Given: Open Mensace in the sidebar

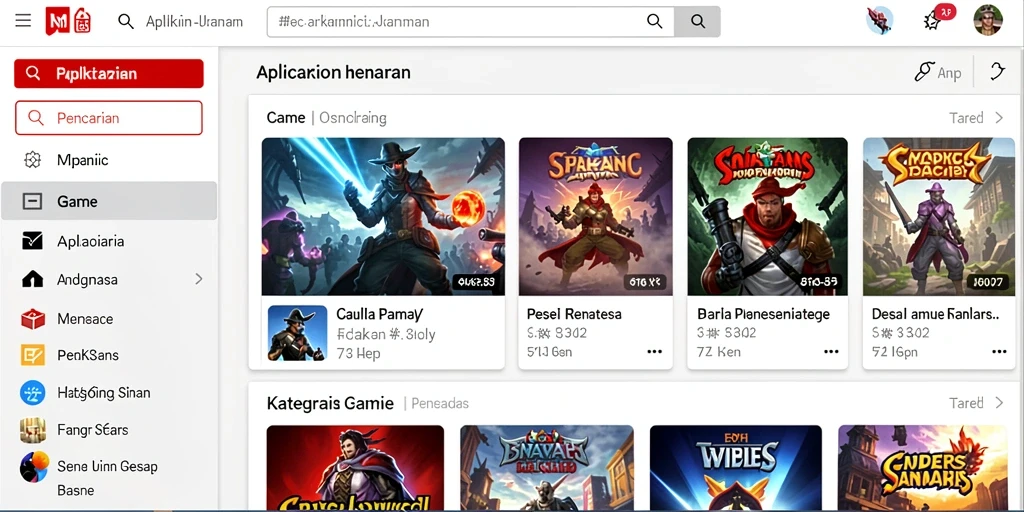Looking at the screenshot, I should click(85, 319).
